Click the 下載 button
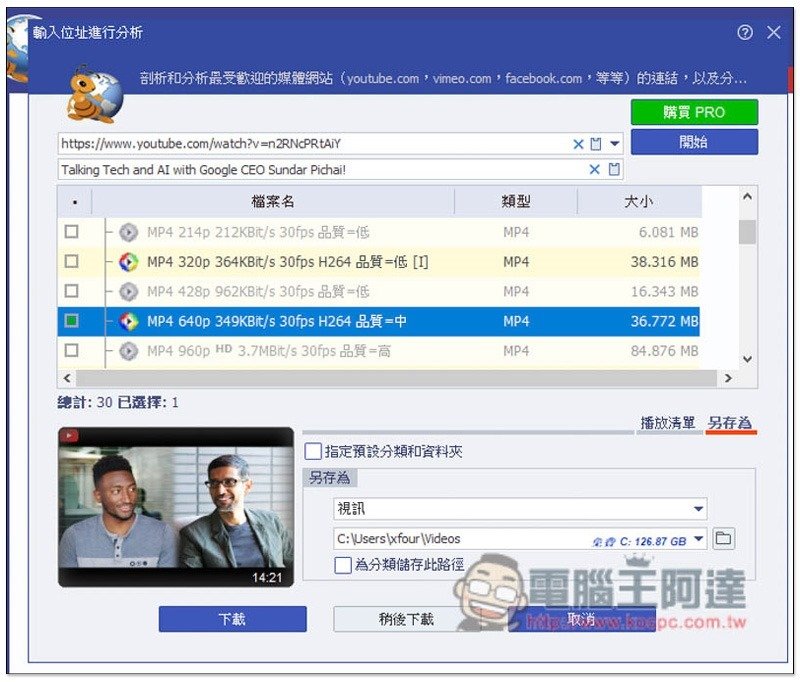Viewport: 800px width, 682px height. [232, 619]
